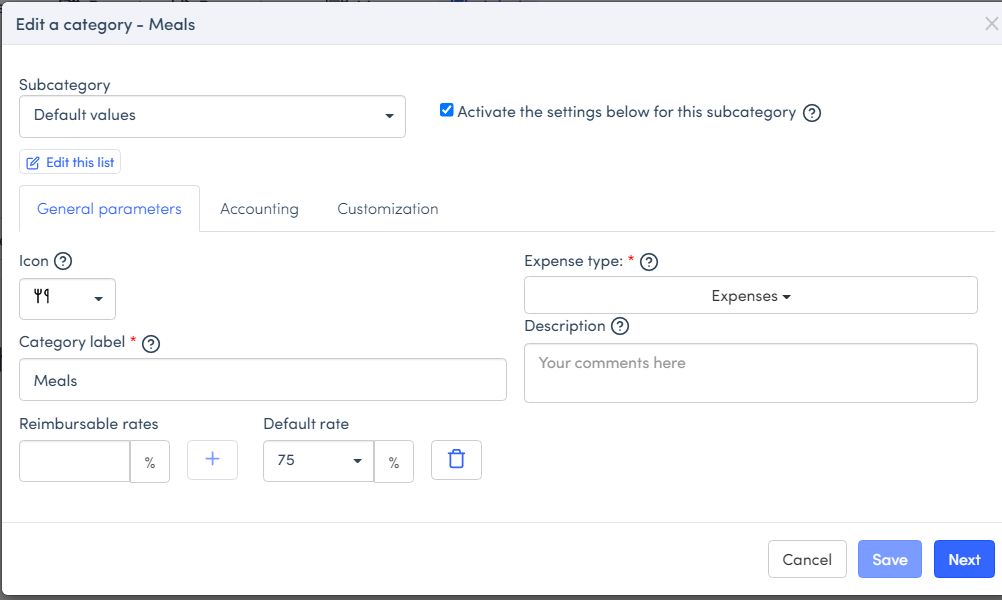
Task: Open the Expense type Expenses dropdown
Action: click(750, 296)
